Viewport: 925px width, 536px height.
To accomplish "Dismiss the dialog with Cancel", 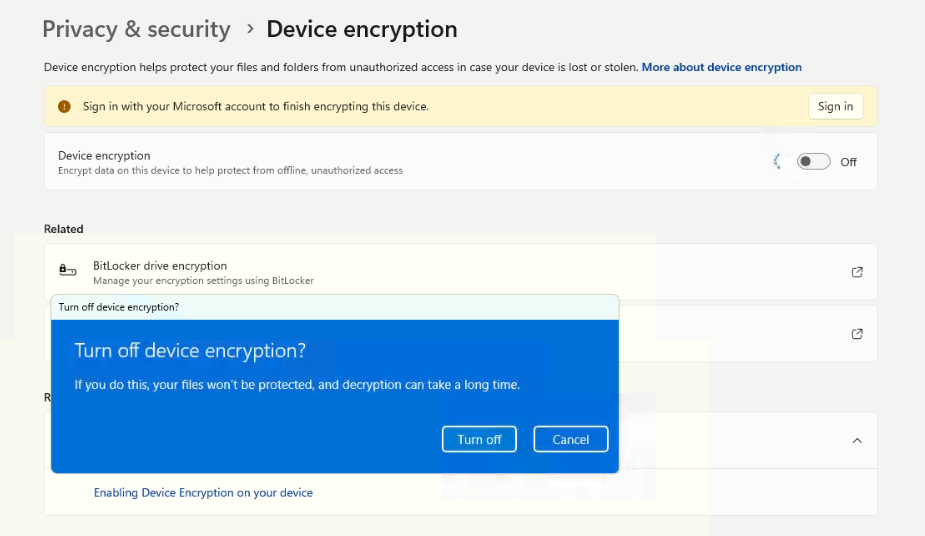I will (570, 439).
